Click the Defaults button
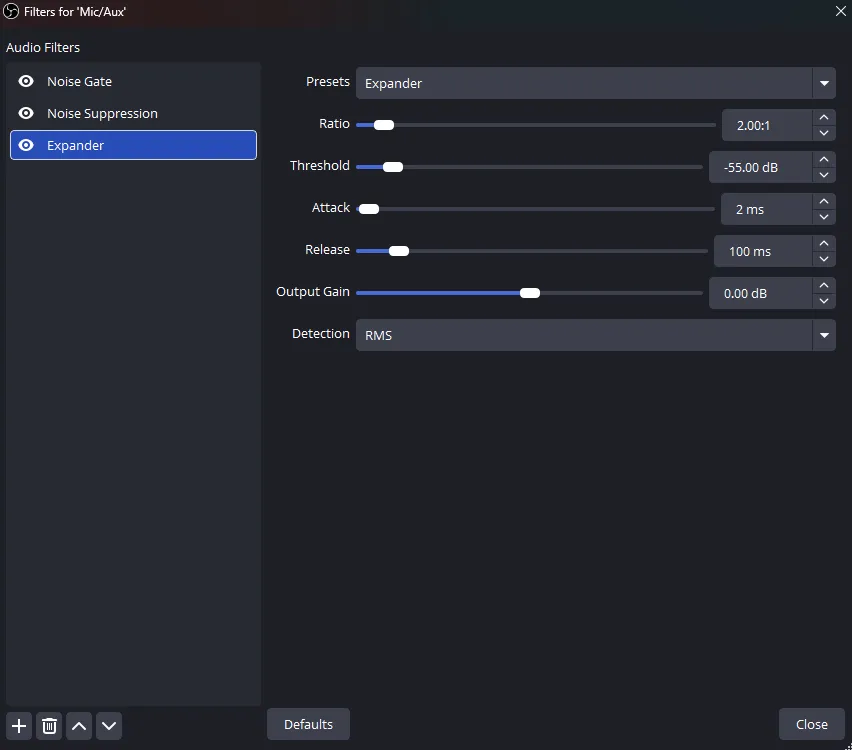The height and width of the screenshot is (750, 852). (308, 725)
